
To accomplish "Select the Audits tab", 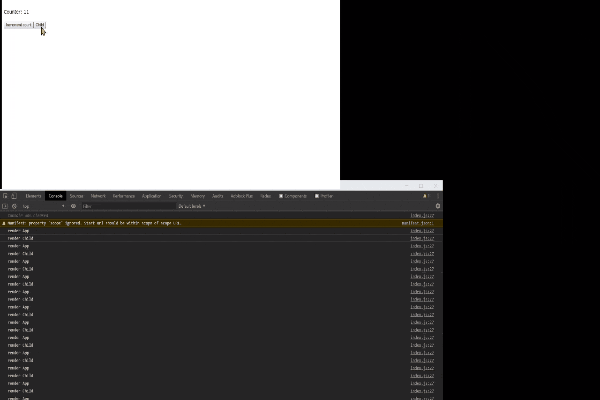I will pyautogui.click(x=218, y=196).
